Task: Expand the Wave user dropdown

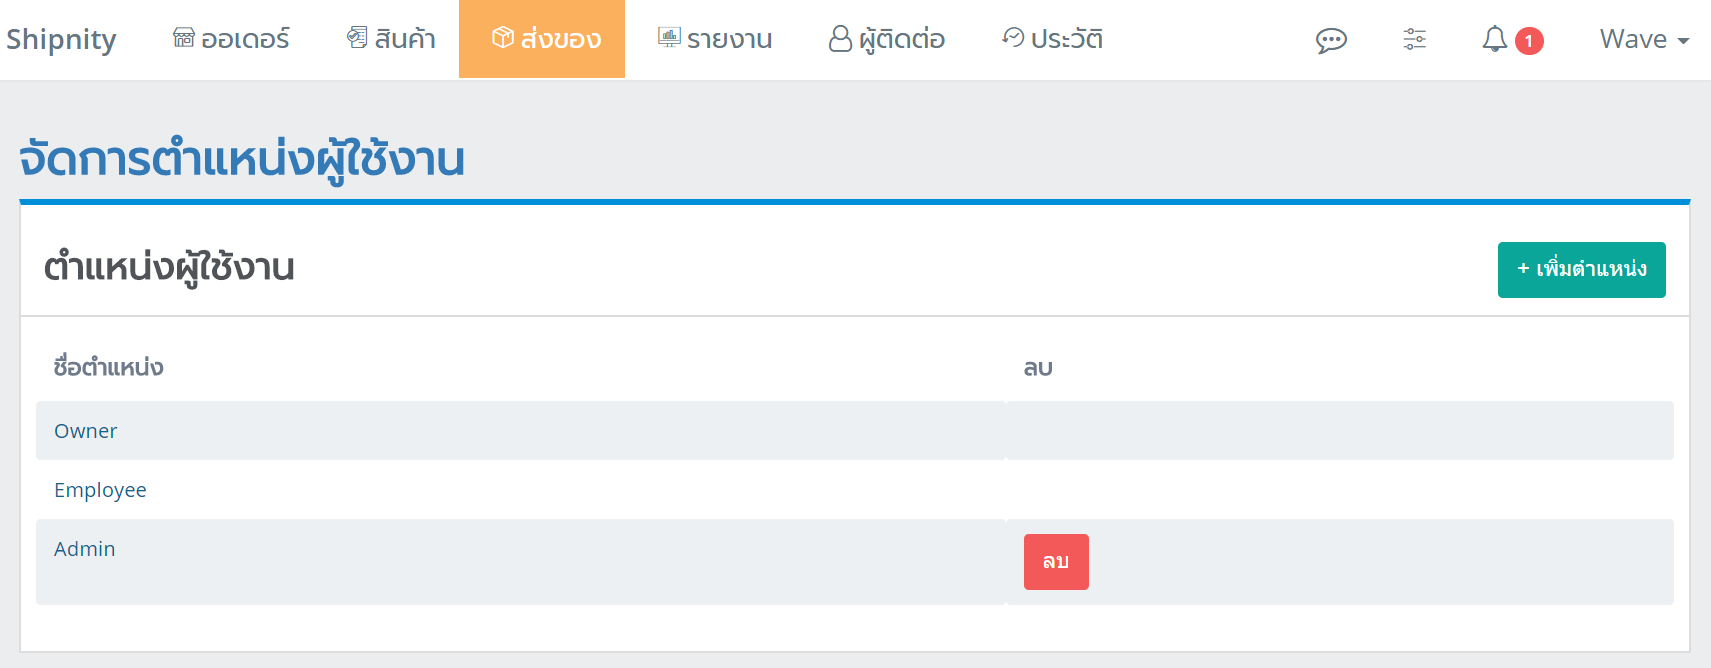Action: 1644,39
